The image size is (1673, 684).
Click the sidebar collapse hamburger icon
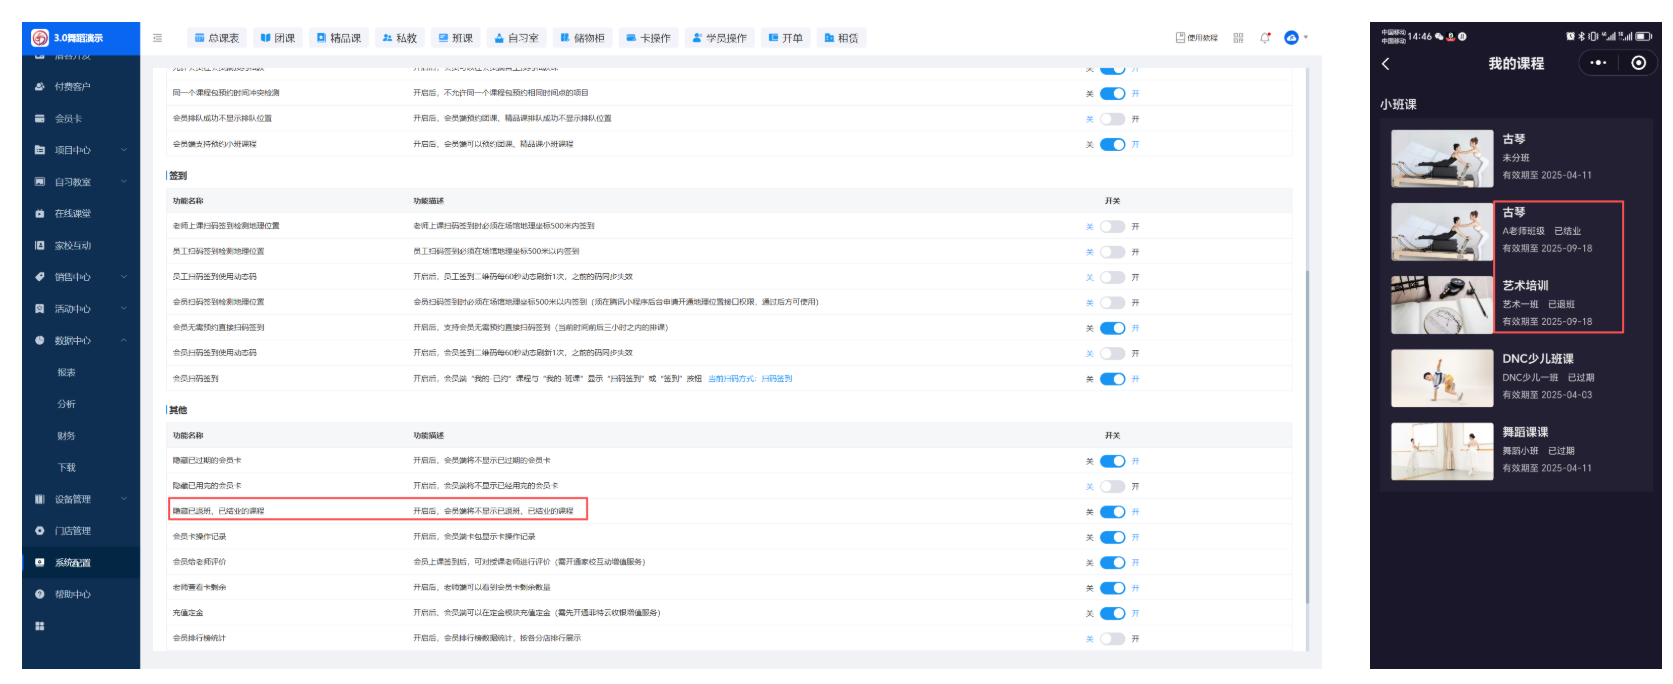click(x=157, y=38)
